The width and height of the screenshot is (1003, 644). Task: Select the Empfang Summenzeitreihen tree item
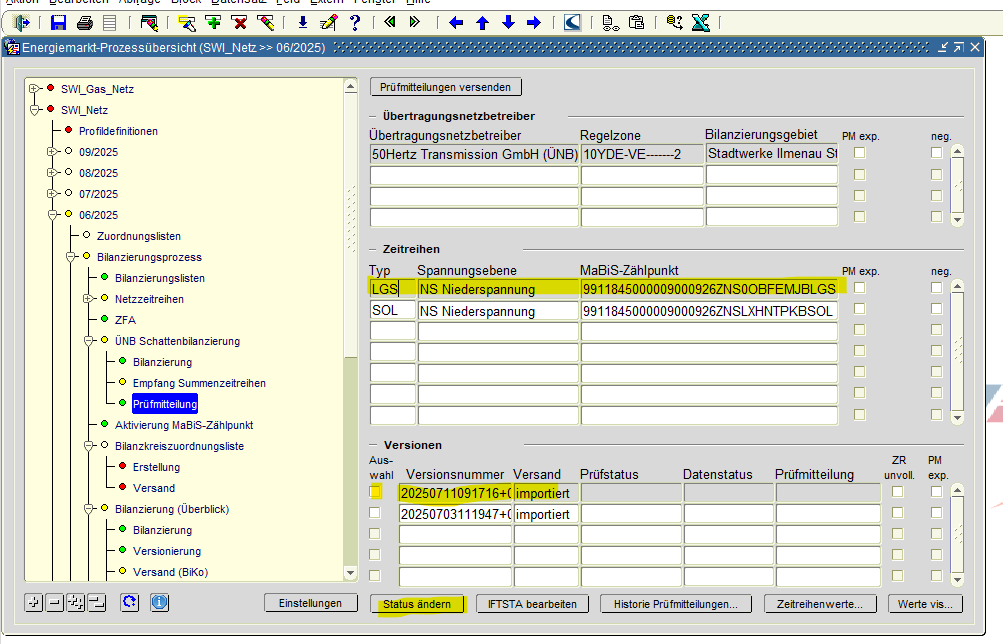point(199,383)
